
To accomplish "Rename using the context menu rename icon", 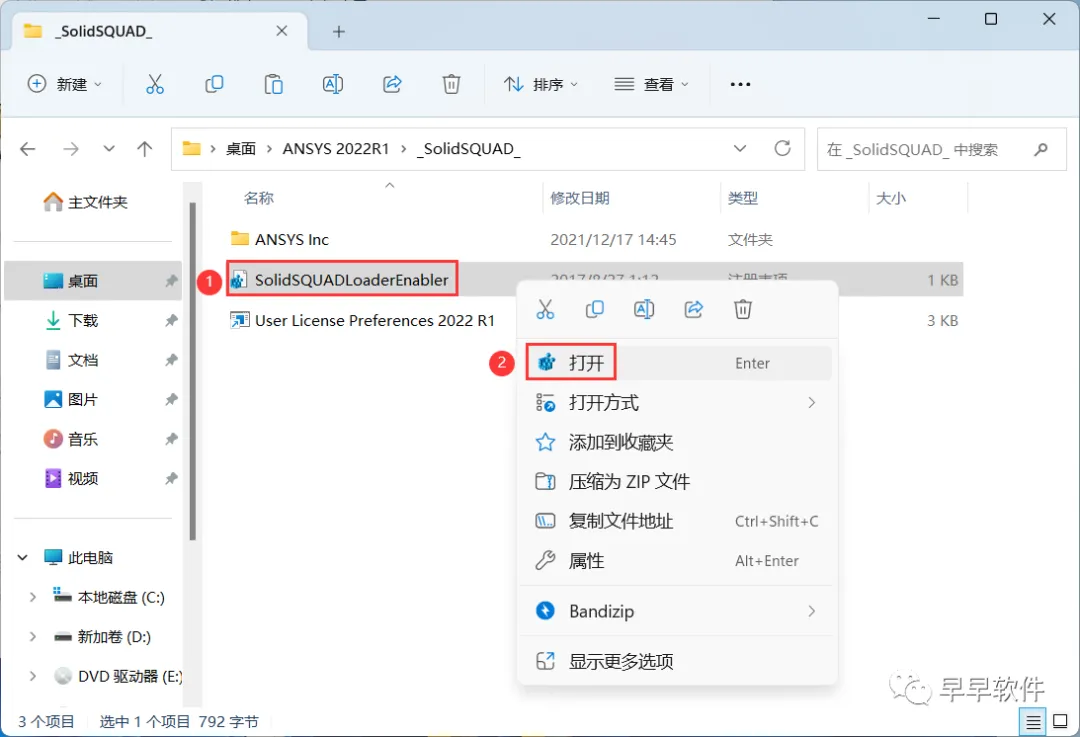I will pyautogui.click(x=644, y=309).
